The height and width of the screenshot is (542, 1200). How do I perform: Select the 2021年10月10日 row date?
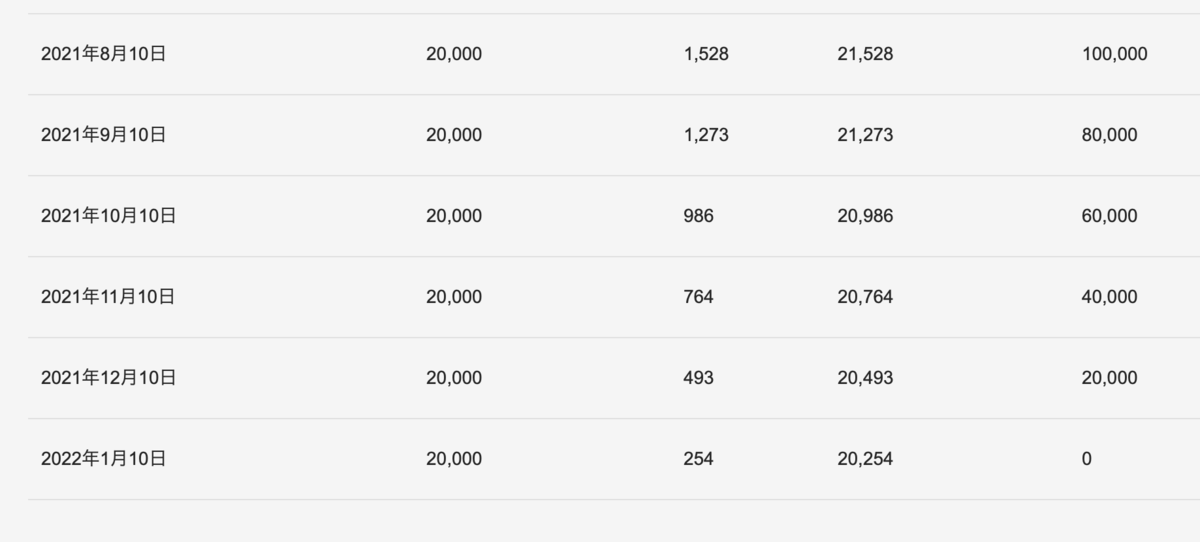108,216
